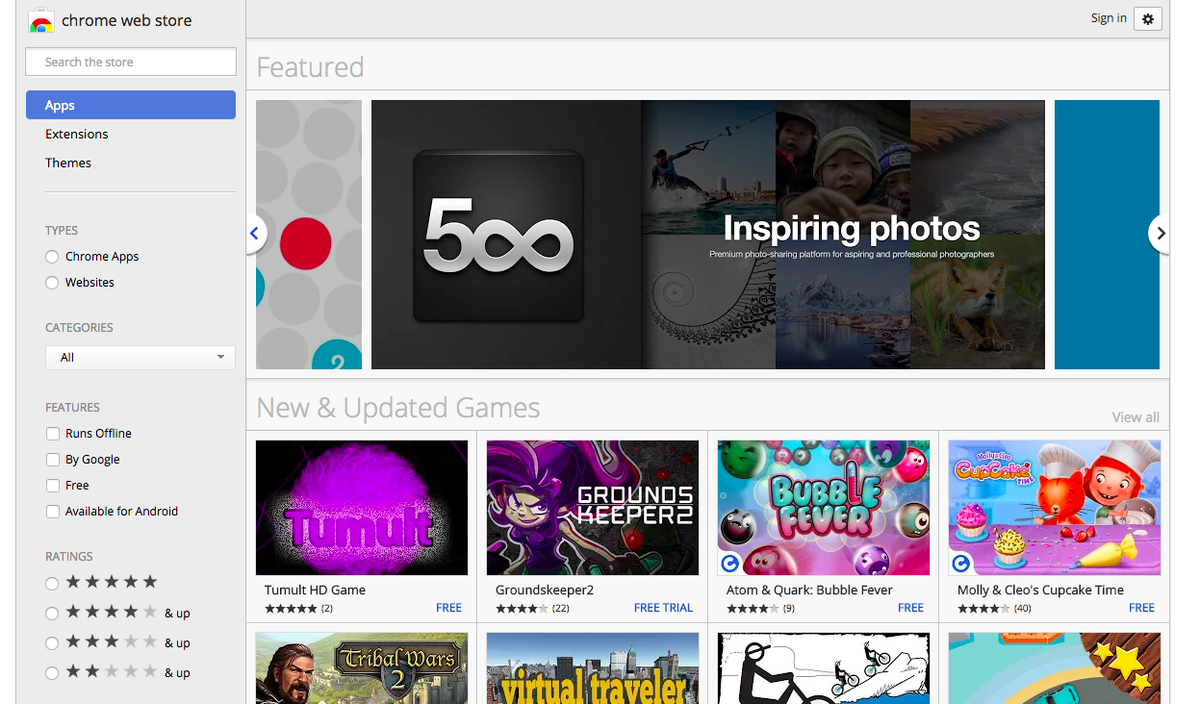The width and height of the screenshot is (1200, 704).
Task: Select Websites type radio button
Action: pyautogui.click(x=52, y=283)
